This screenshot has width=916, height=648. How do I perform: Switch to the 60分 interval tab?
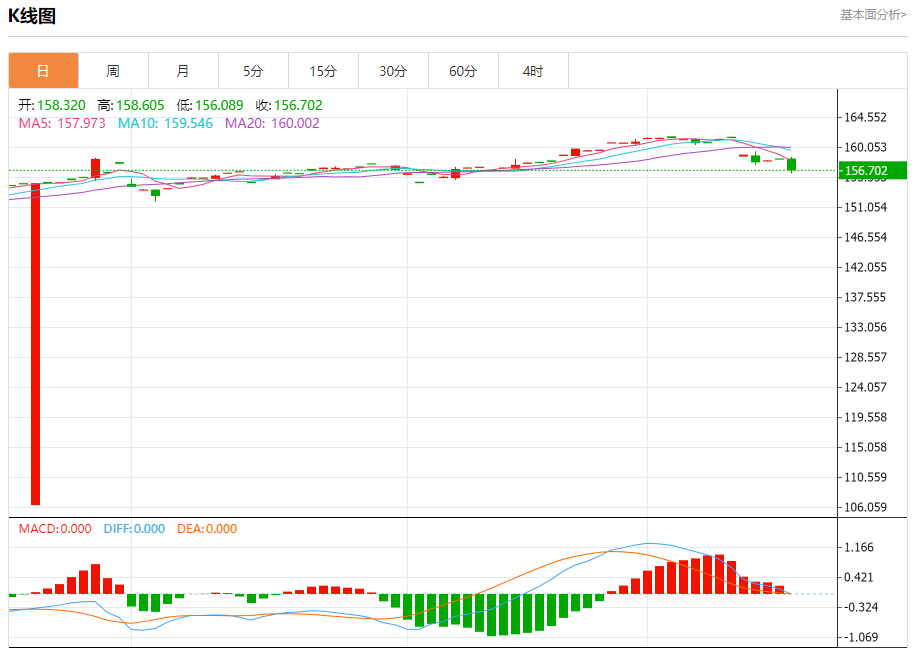tap(463, 71)
